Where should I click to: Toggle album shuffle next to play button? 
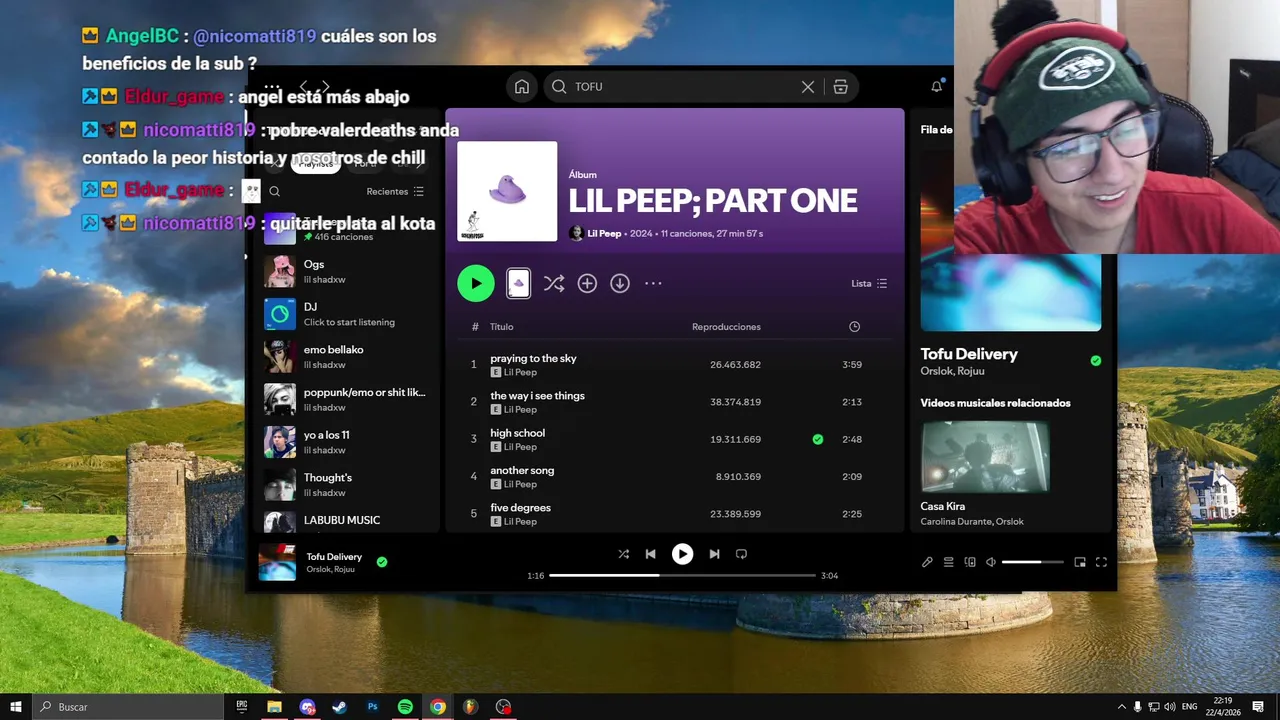point(553,284)
